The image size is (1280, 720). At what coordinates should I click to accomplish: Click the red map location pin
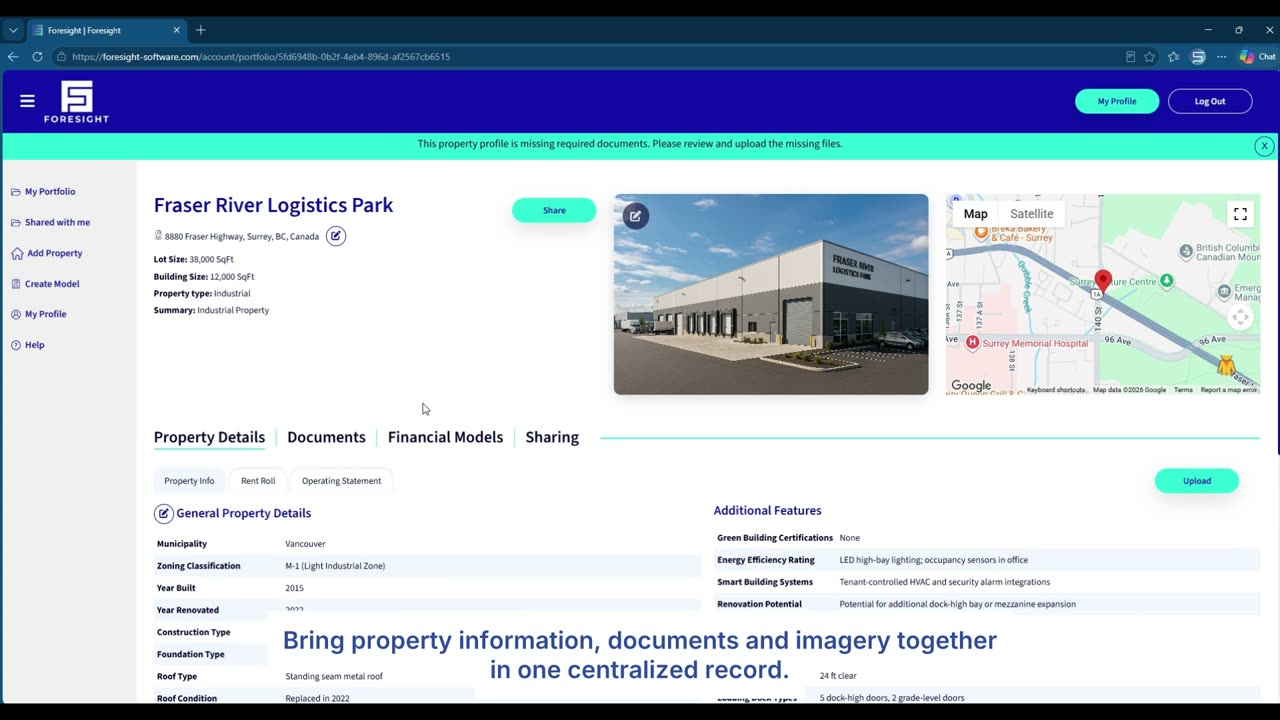coord(1103,281)
